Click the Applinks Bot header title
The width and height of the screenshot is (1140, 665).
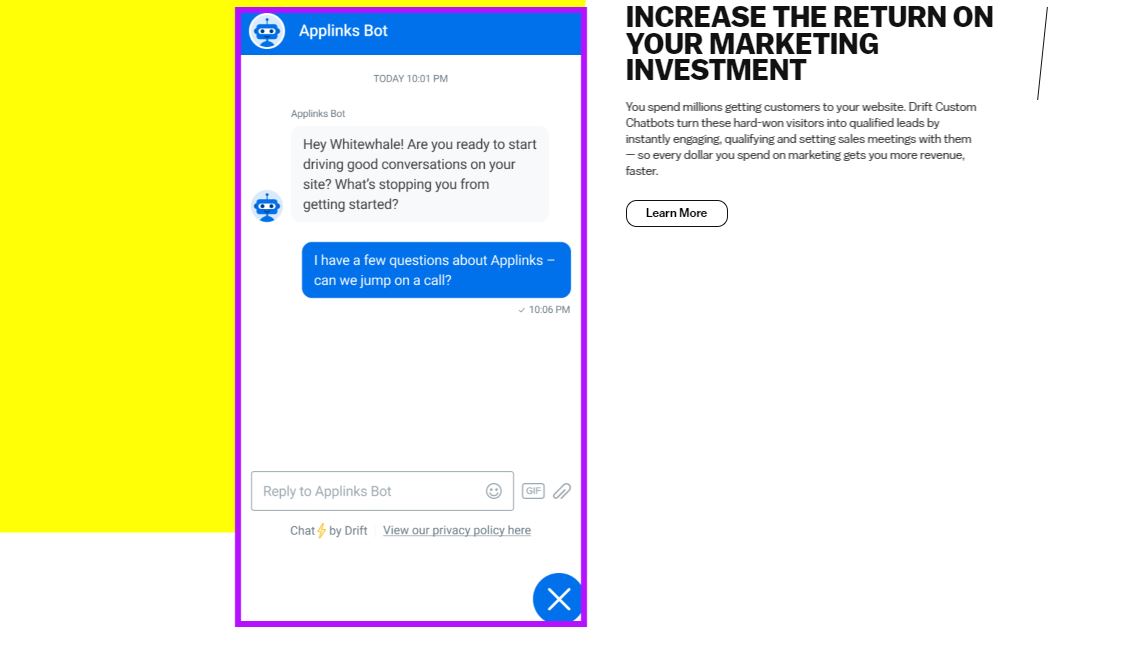343,31
